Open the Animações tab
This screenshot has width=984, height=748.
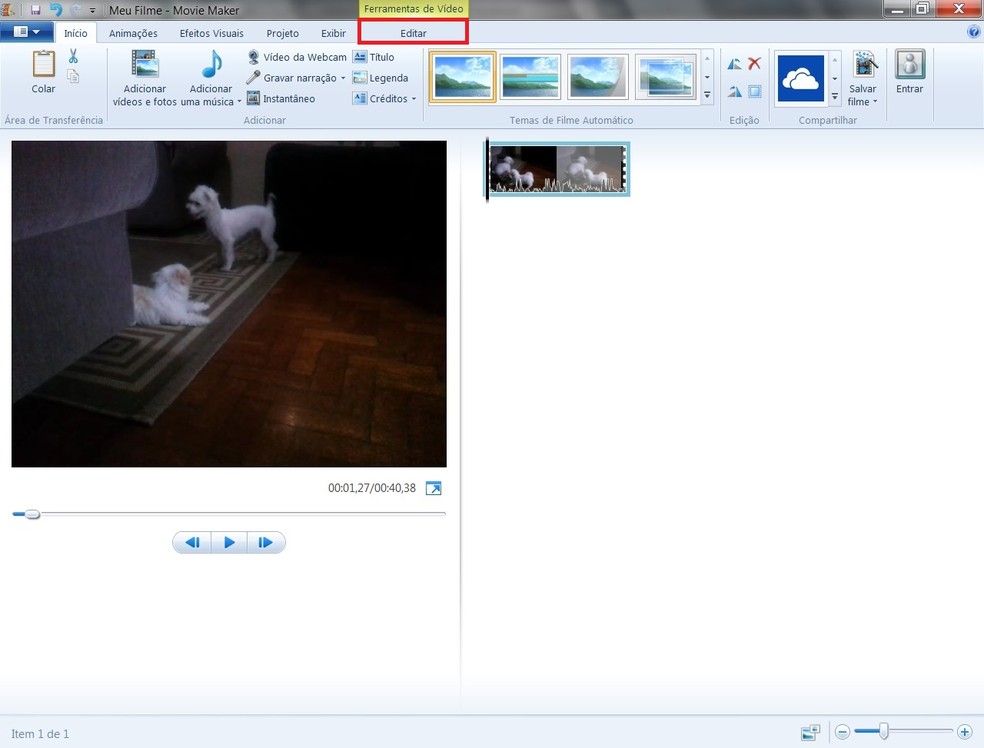(133, 32)
